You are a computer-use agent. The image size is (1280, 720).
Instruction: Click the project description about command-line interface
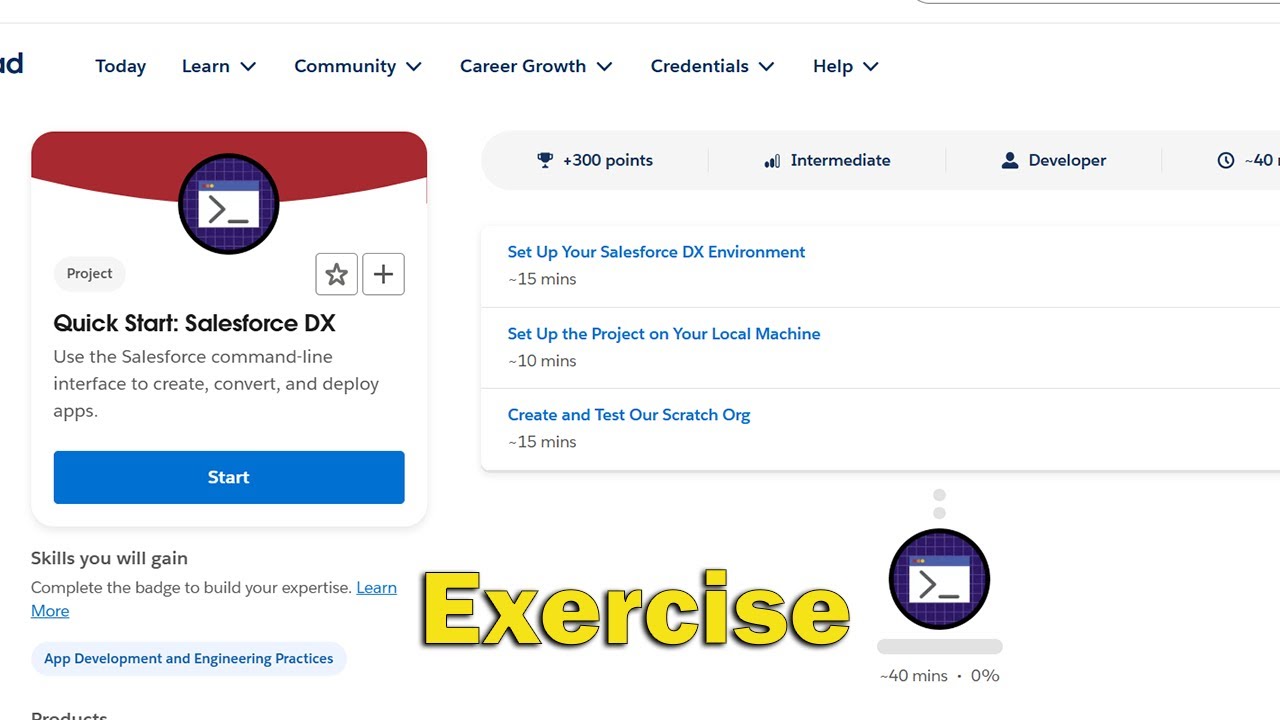pos(216,384)
